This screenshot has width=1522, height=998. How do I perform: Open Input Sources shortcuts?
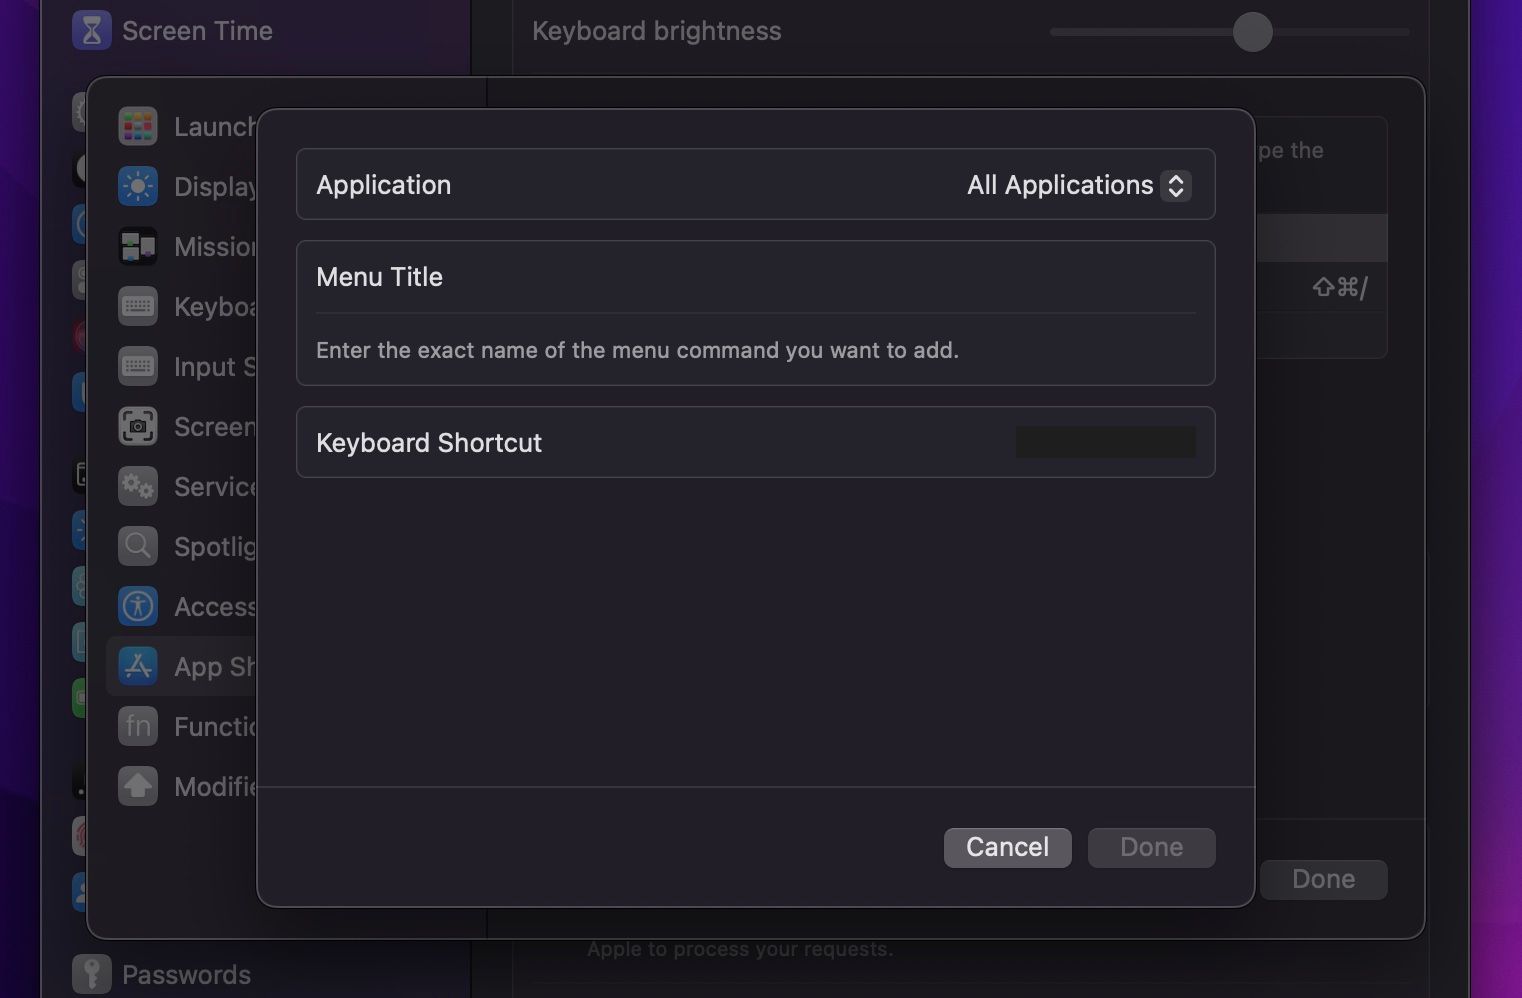tap(137, 366)
